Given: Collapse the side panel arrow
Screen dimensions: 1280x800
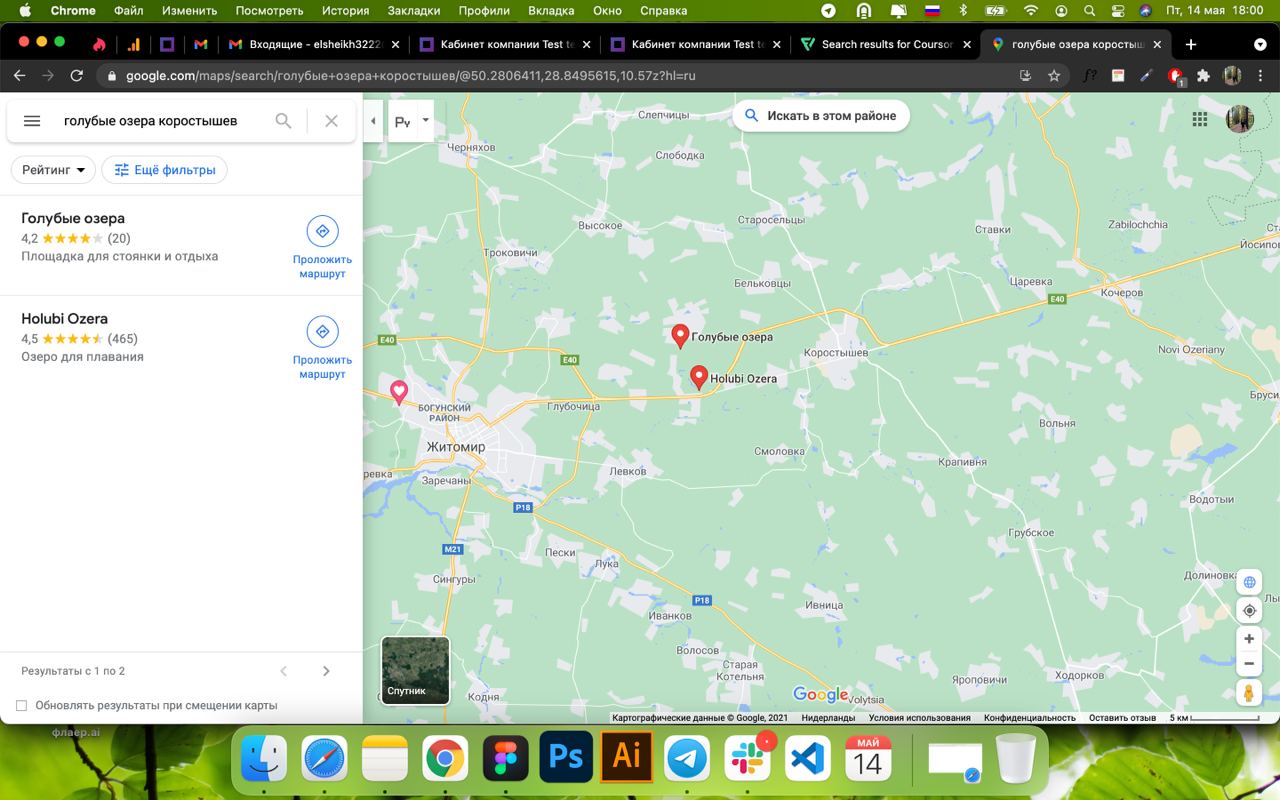Looking at the screenshot, I should [x=373, y=121].
